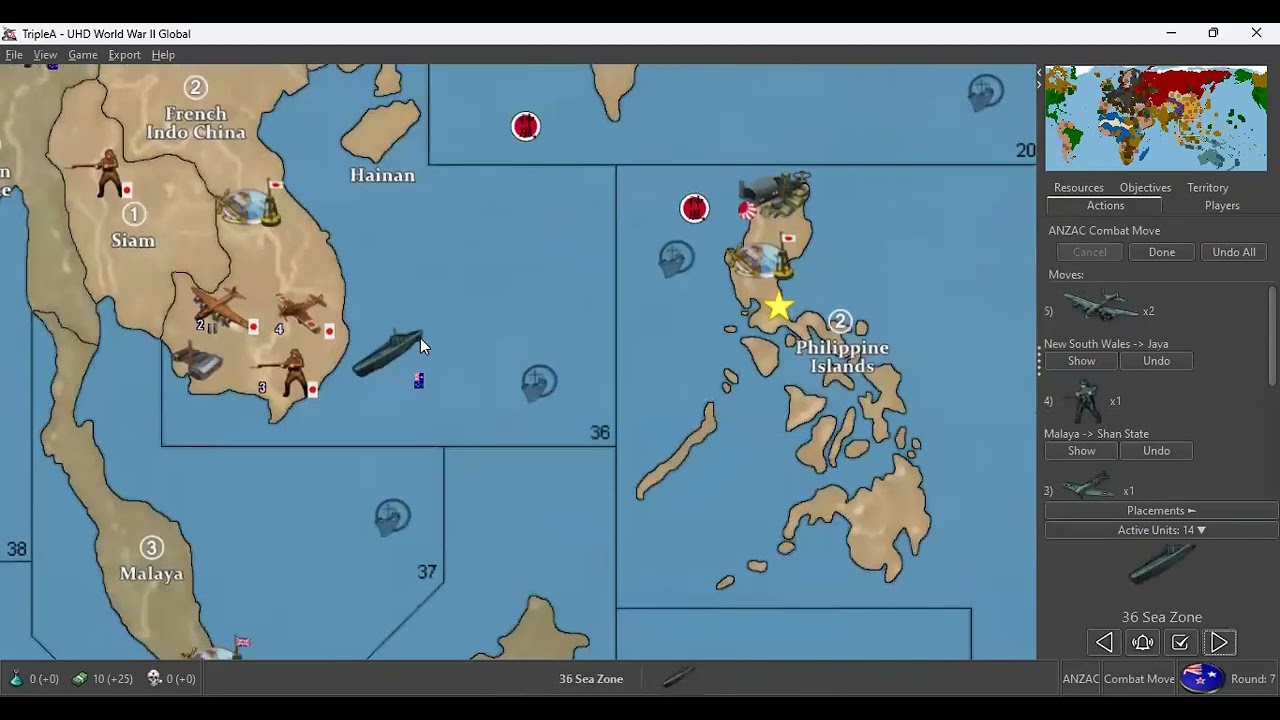Show the New South Wales to Java move
This screenshot has height=720, width=1280.
coord(1081,361)
